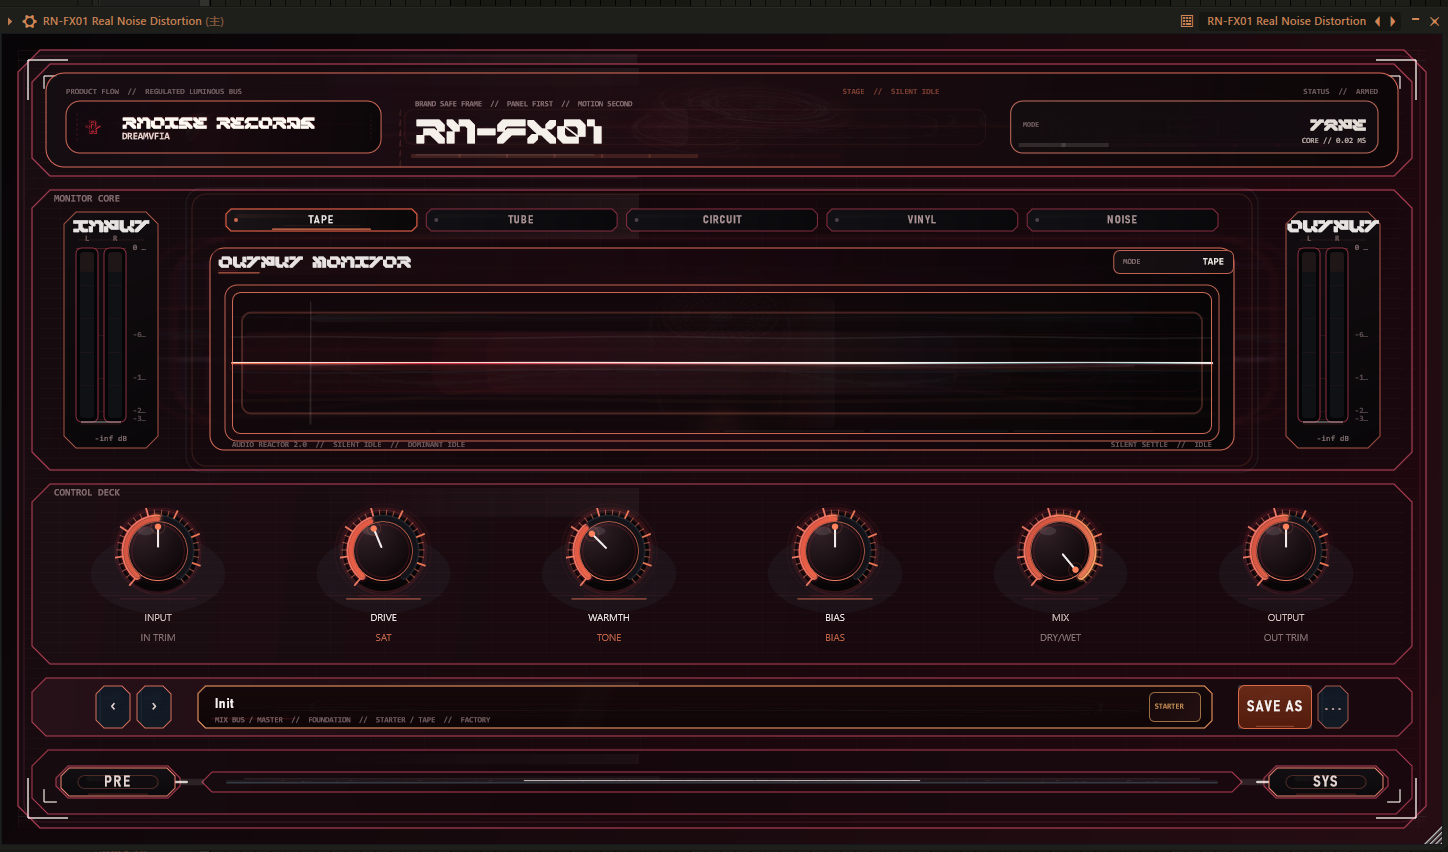Close the plugin window
Viewport: 1448px width, 852px height.
click(x=1434, y=21)
